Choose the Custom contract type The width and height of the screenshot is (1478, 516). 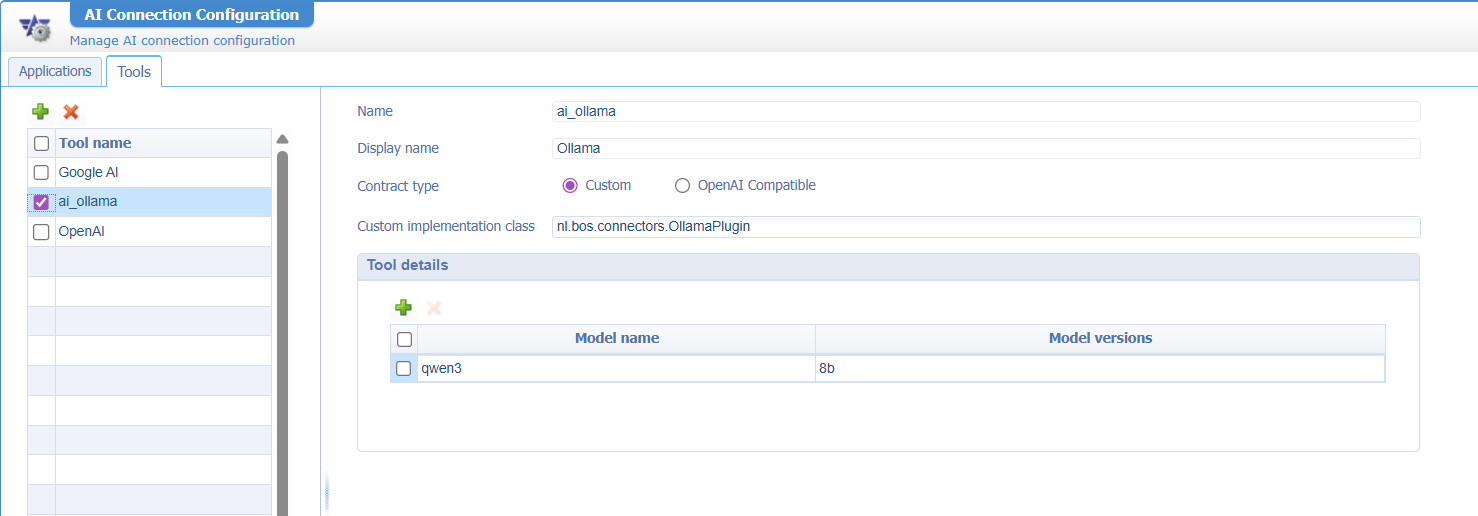coord(570,185)
